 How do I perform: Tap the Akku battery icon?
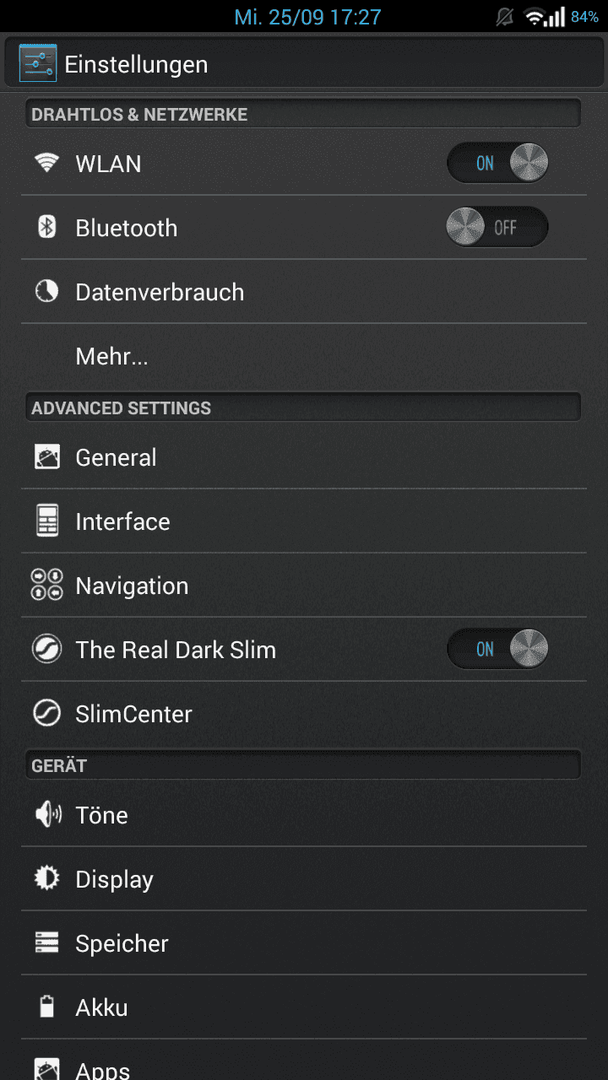point(46,1006)
